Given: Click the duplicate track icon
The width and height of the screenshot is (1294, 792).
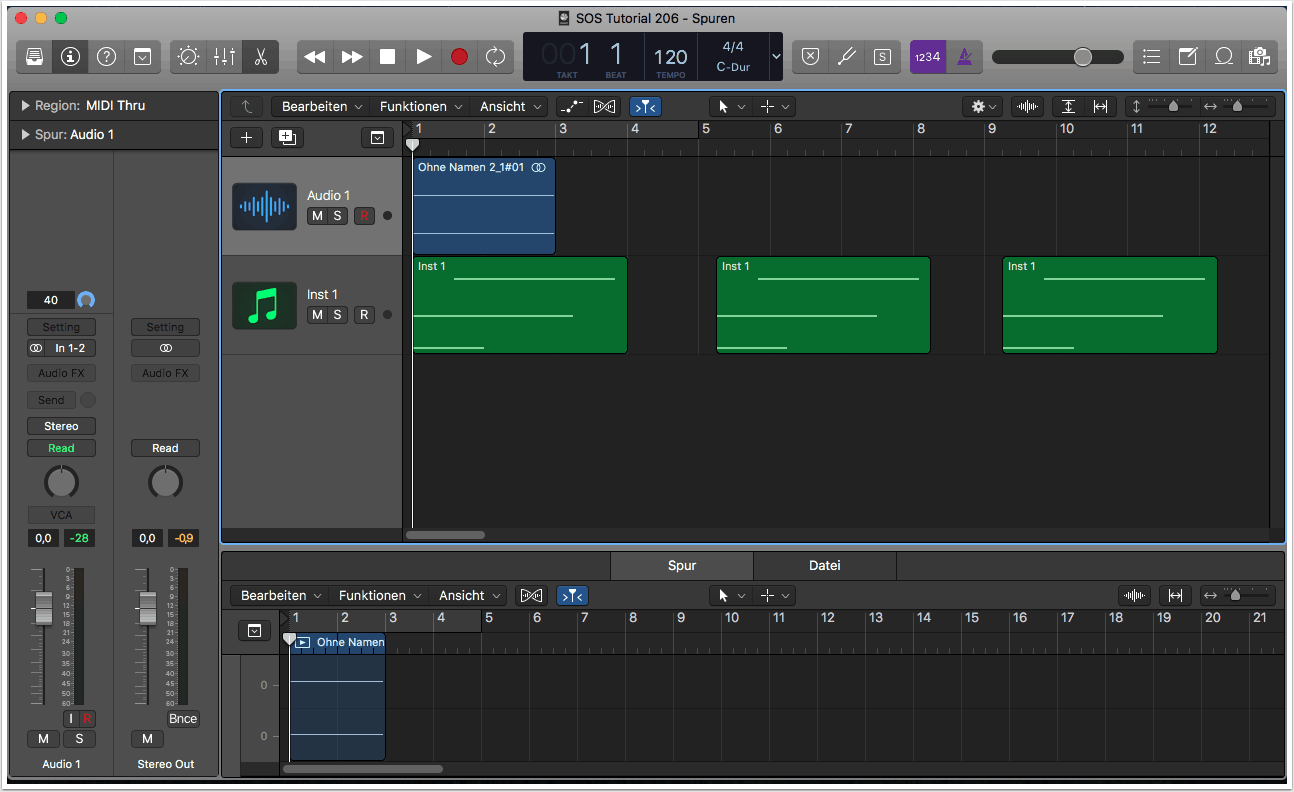Looking at the screenshot, I should tap(287, 138).
